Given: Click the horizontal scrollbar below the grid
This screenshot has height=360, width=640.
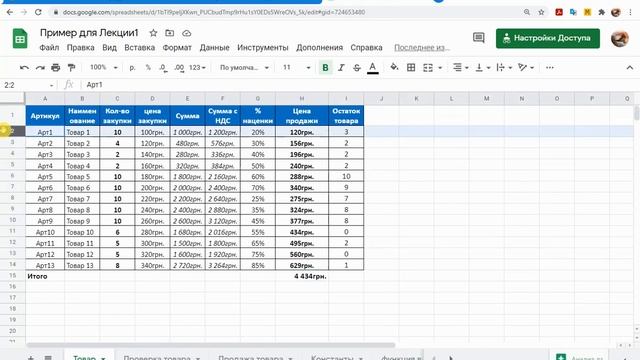Looking at the screenshot, I should coord(210,345).
